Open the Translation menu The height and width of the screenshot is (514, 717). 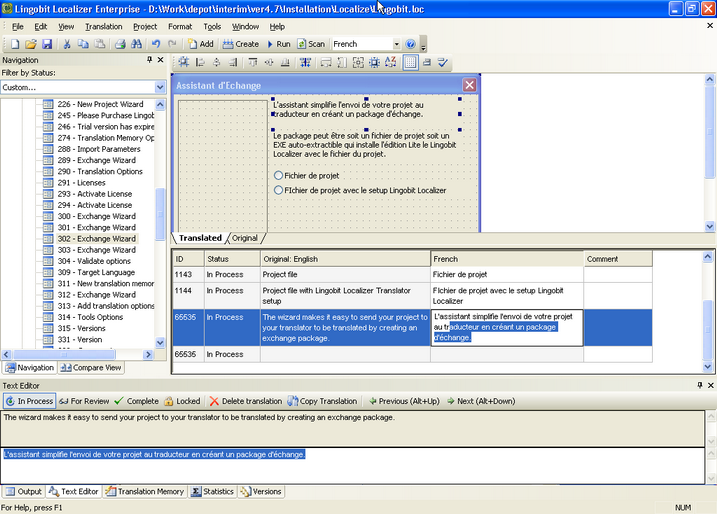(x=104, y=27)
